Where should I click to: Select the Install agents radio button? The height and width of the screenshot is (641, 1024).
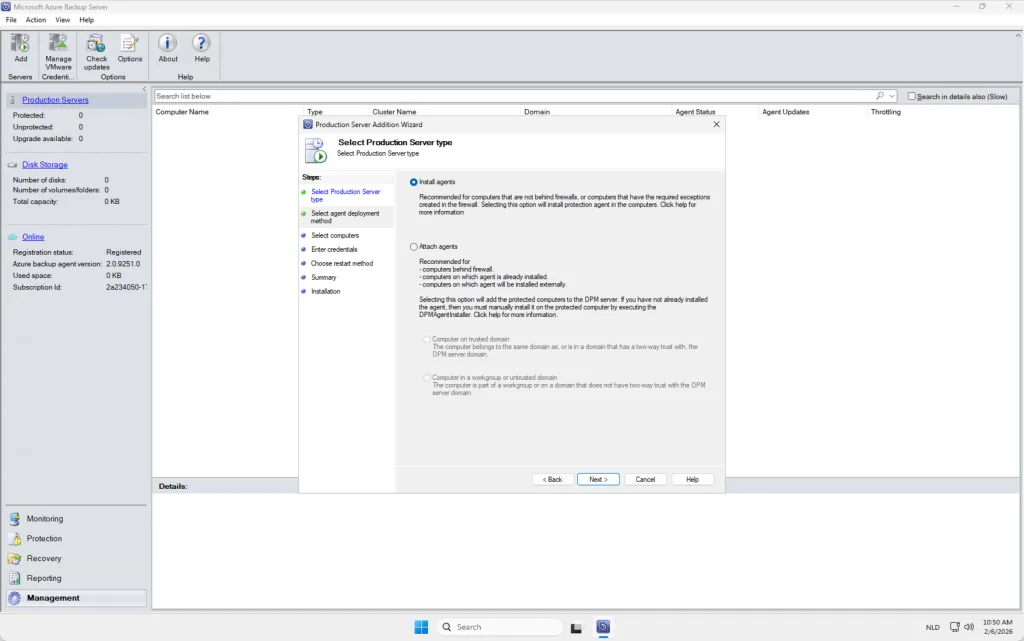click(x=414, y=182)
